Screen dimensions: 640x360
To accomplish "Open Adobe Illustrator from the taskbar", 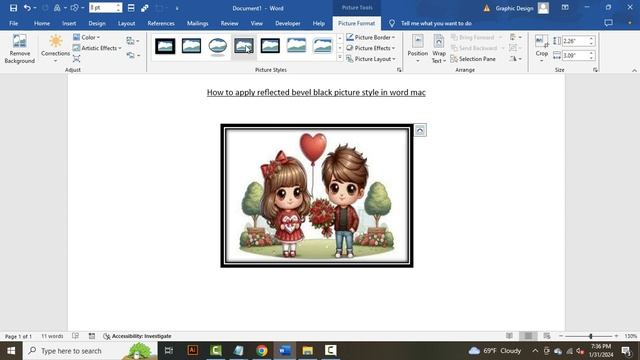I will click(x=192, y=350).
